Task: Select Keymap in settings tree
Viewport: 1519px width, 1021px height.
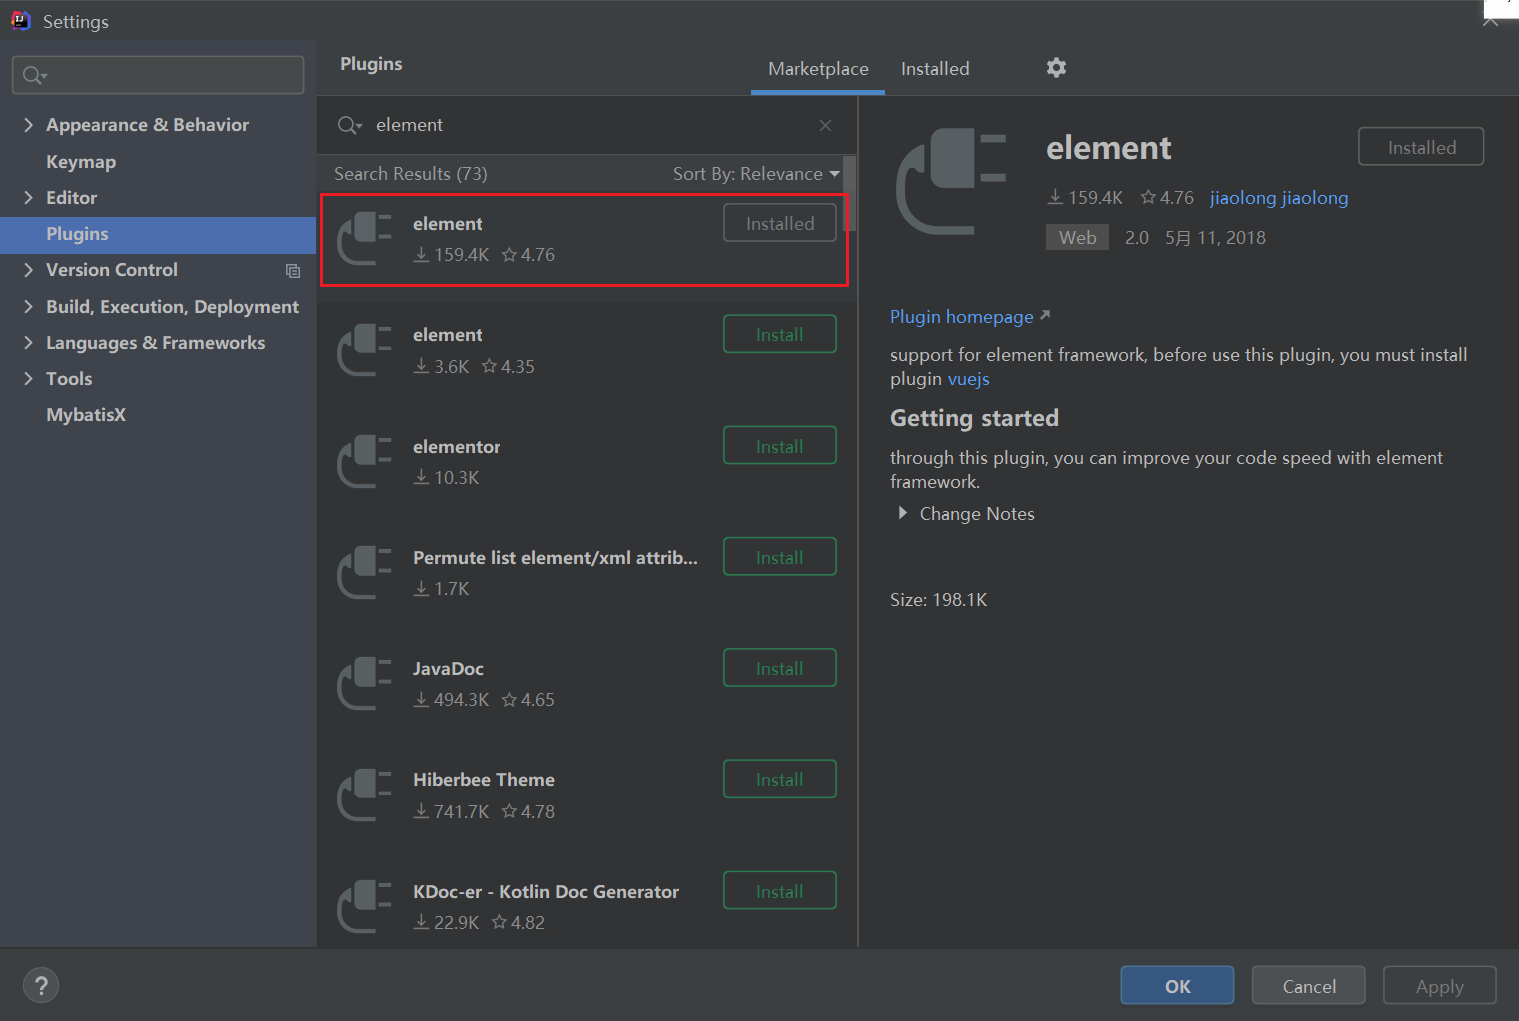Action: pyautogui.click(x=81, y=162)
